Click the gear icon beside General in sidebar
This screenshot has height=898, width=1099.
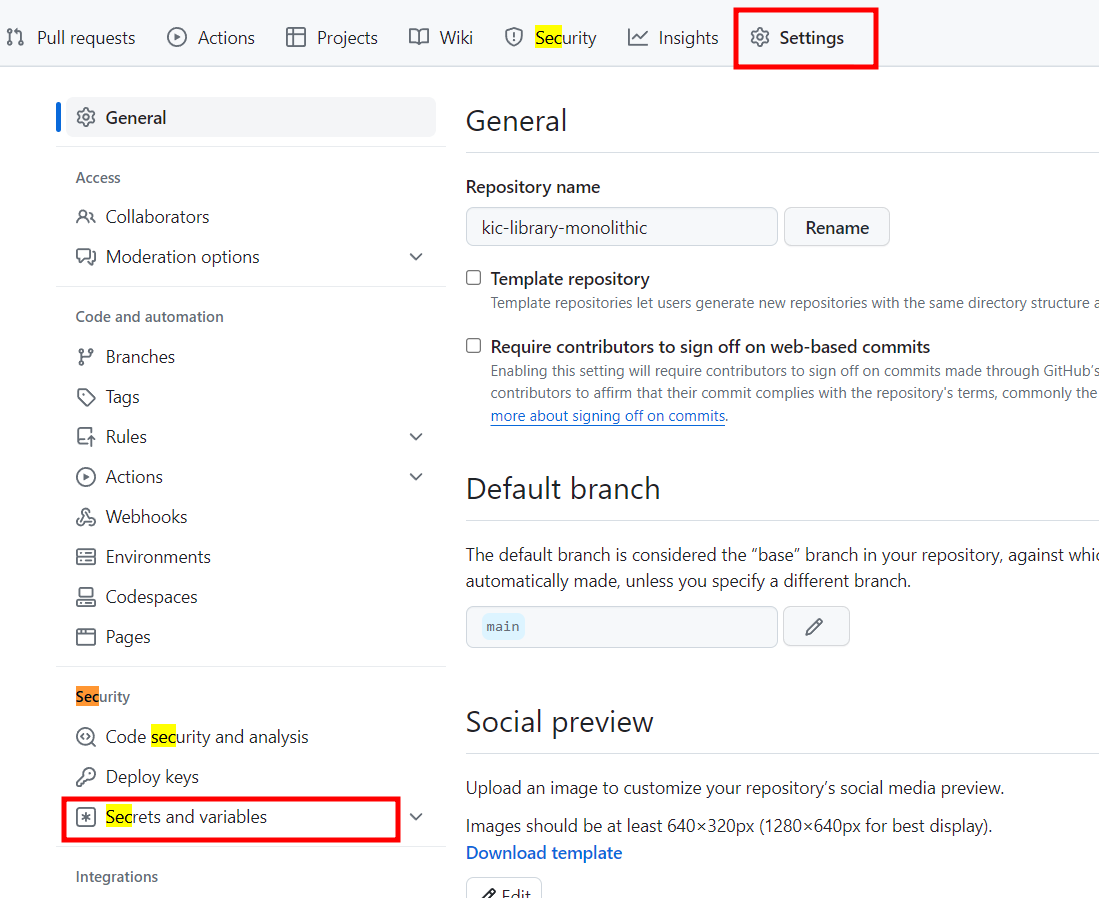[86, 117]
